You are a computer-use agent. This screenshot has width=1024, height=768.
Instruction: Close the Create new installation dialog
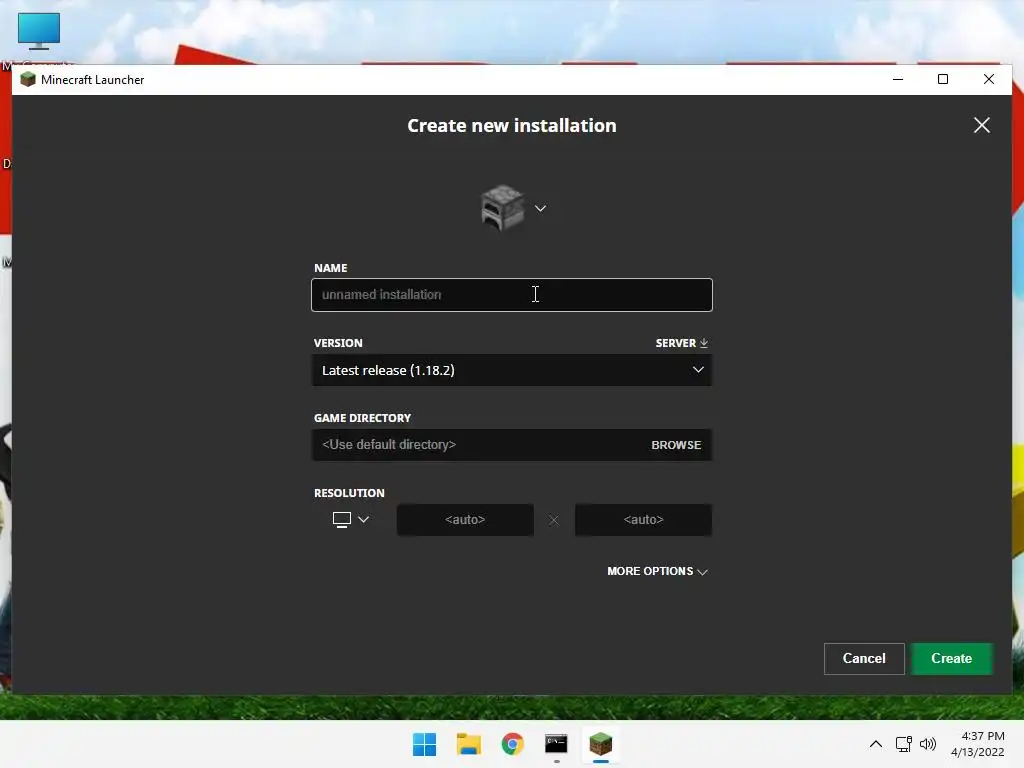[982, 125]
